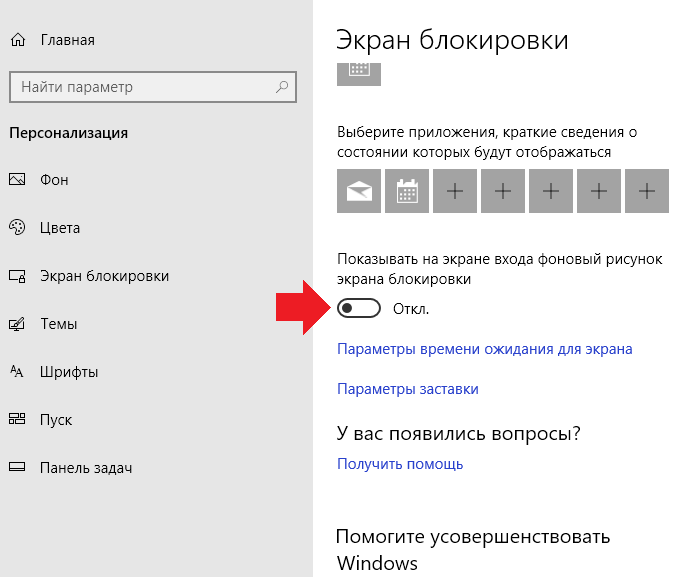Click the Темы brush icon

pos(17,324)
